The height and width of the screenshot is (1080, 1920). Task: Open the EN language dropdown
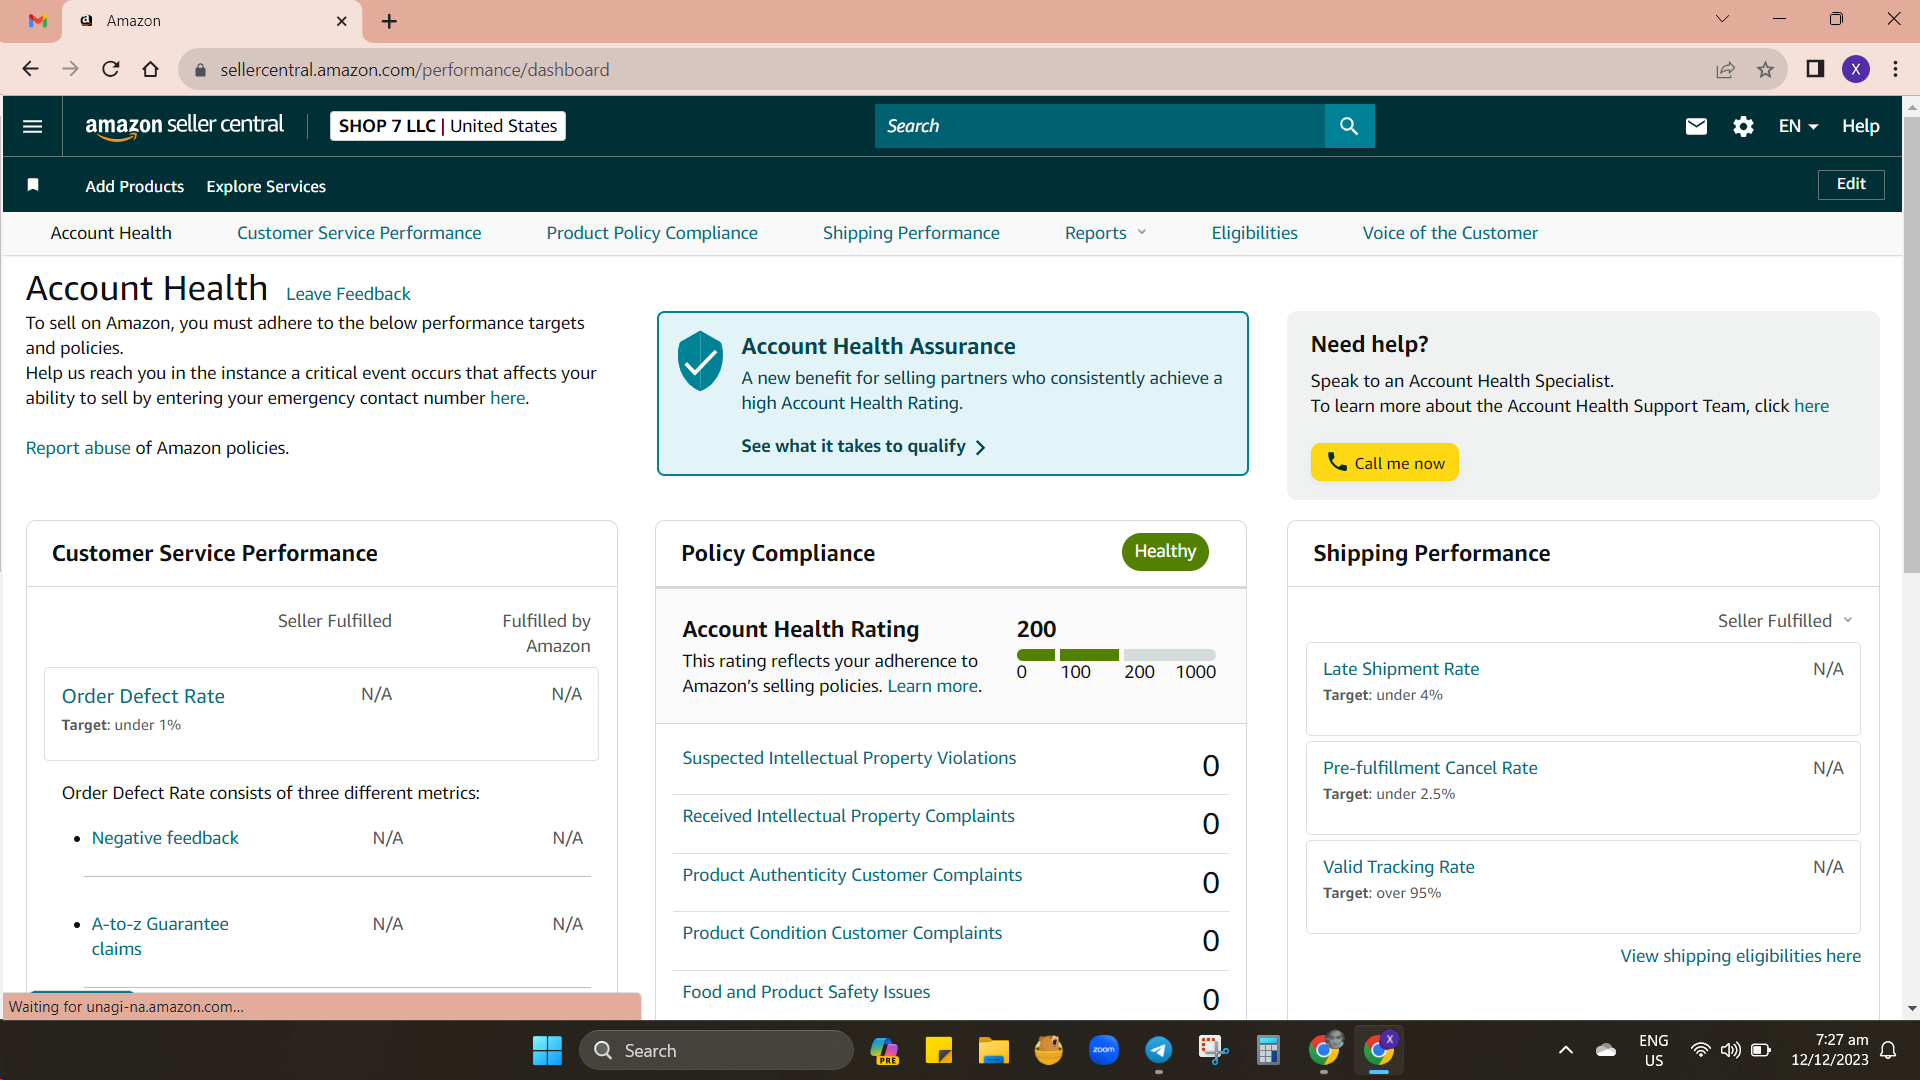click(1798, 126)
